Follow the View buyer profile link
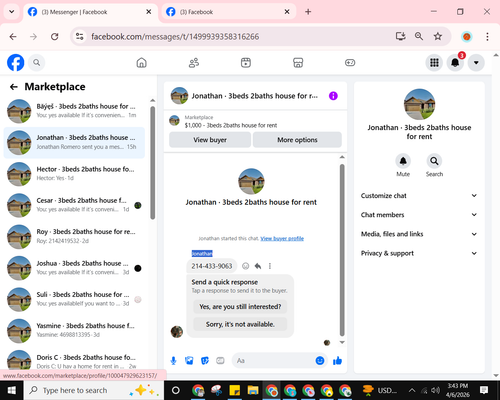 coord(282,239)
